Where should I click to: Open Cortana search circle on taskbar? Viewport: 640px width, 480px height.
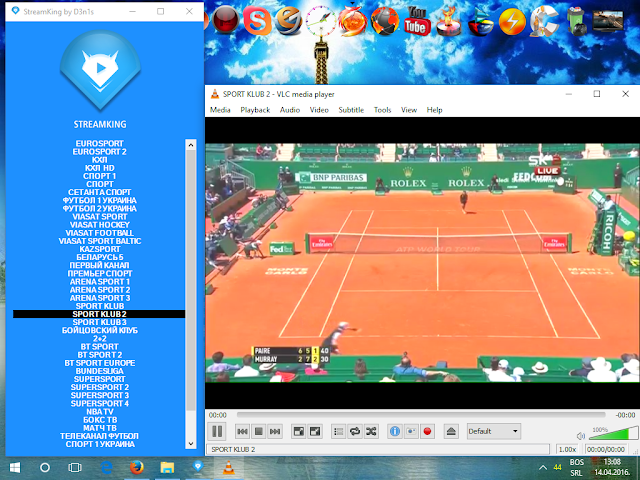point(45,468)
